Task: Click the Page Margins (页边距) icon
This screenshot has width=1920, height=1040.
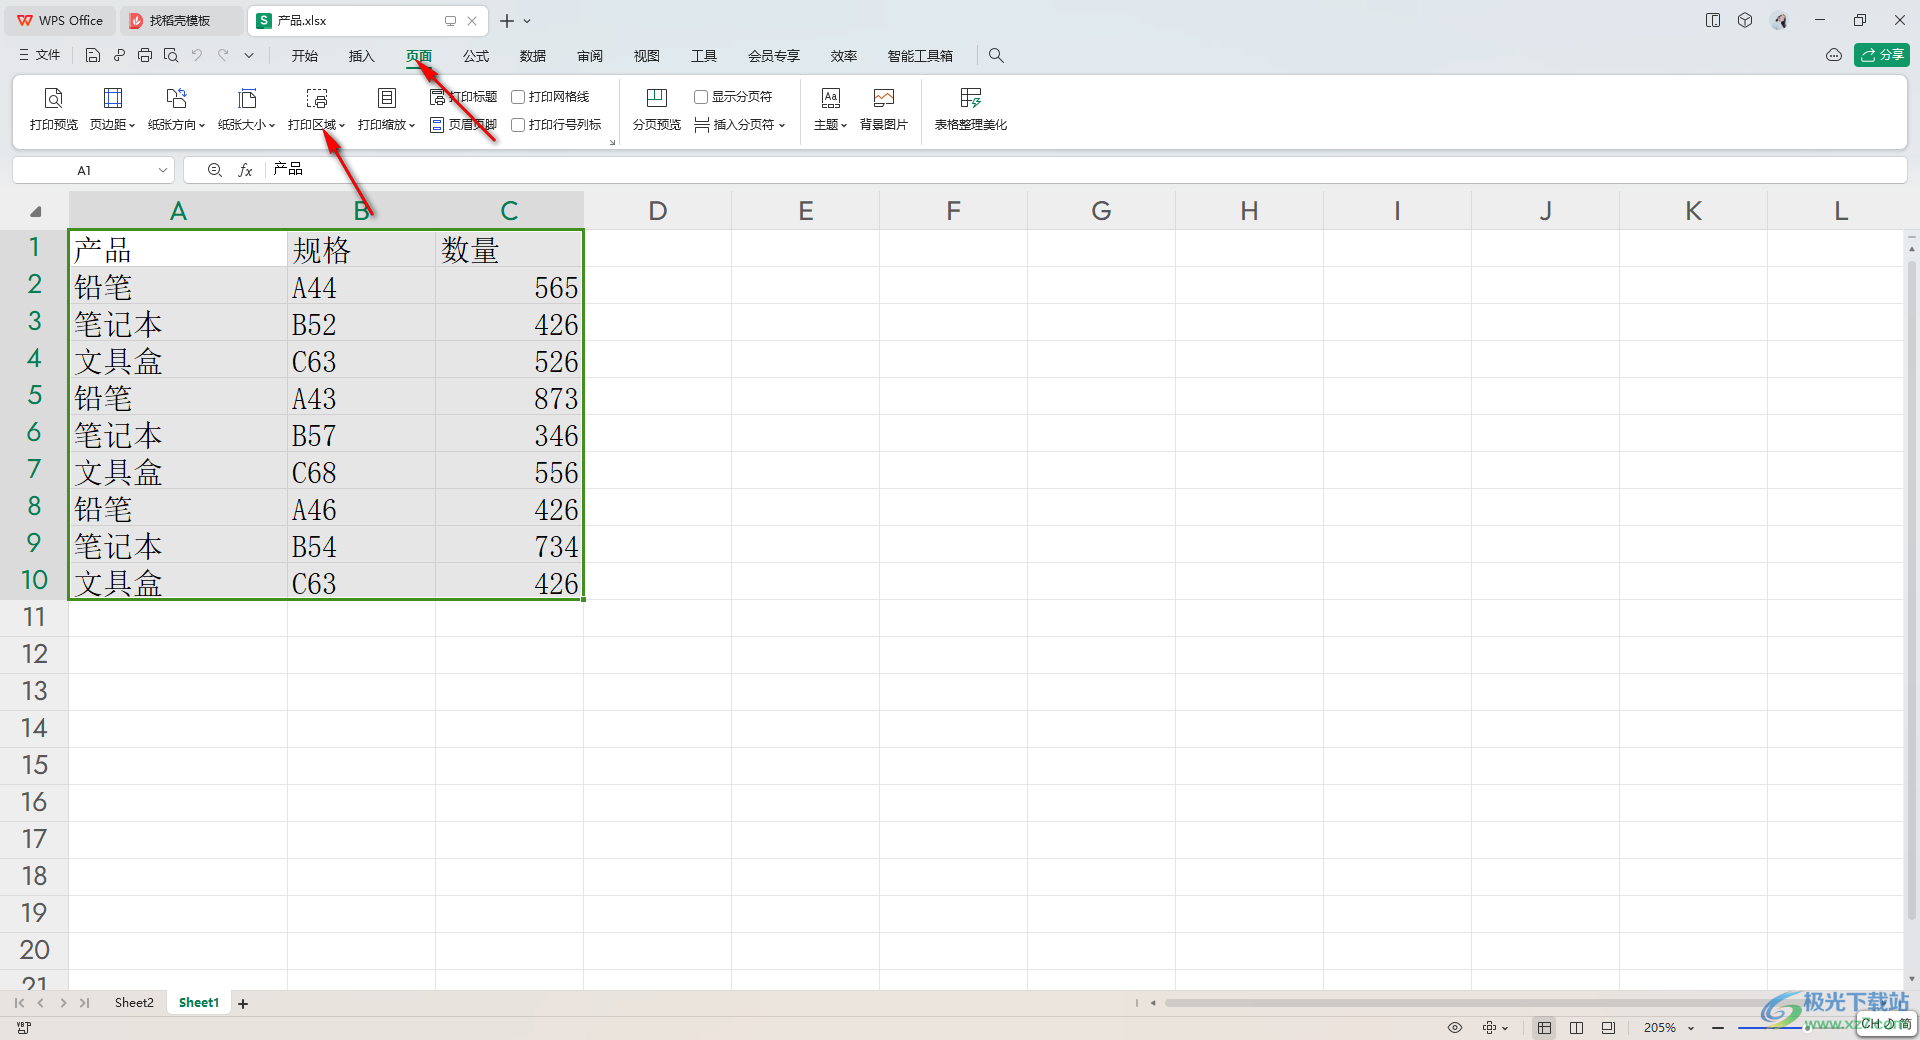Action: coord(113,98)
